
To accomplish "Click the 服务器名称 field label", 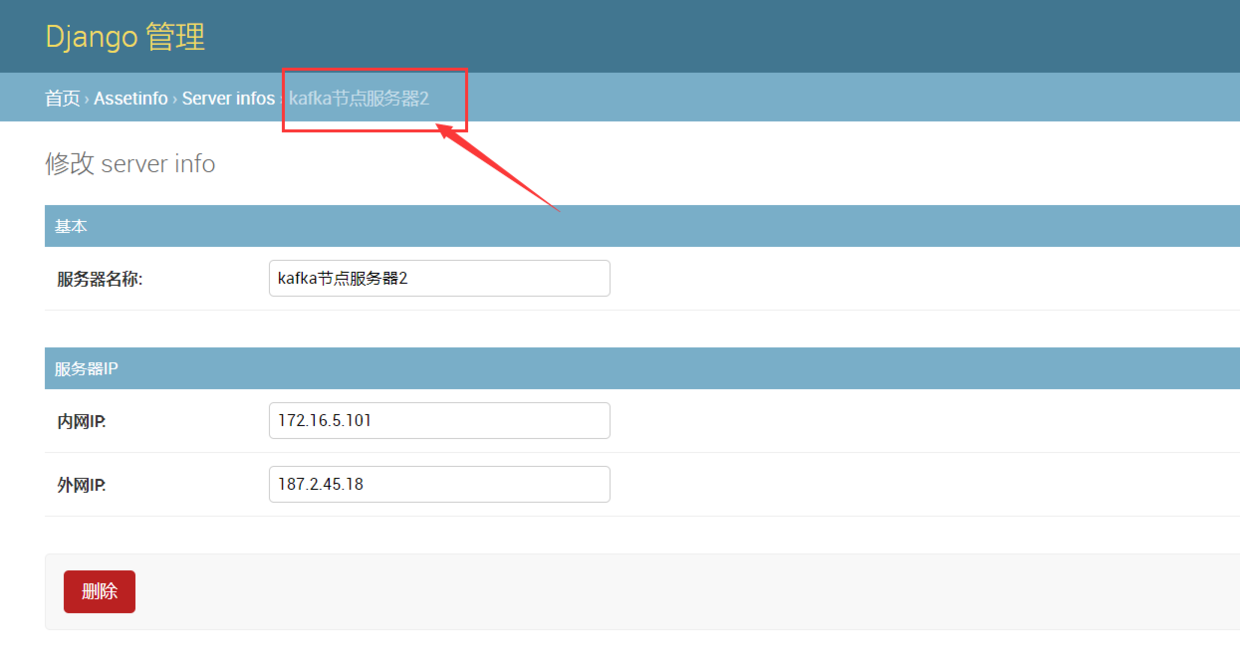I will (x=100, y=279).
